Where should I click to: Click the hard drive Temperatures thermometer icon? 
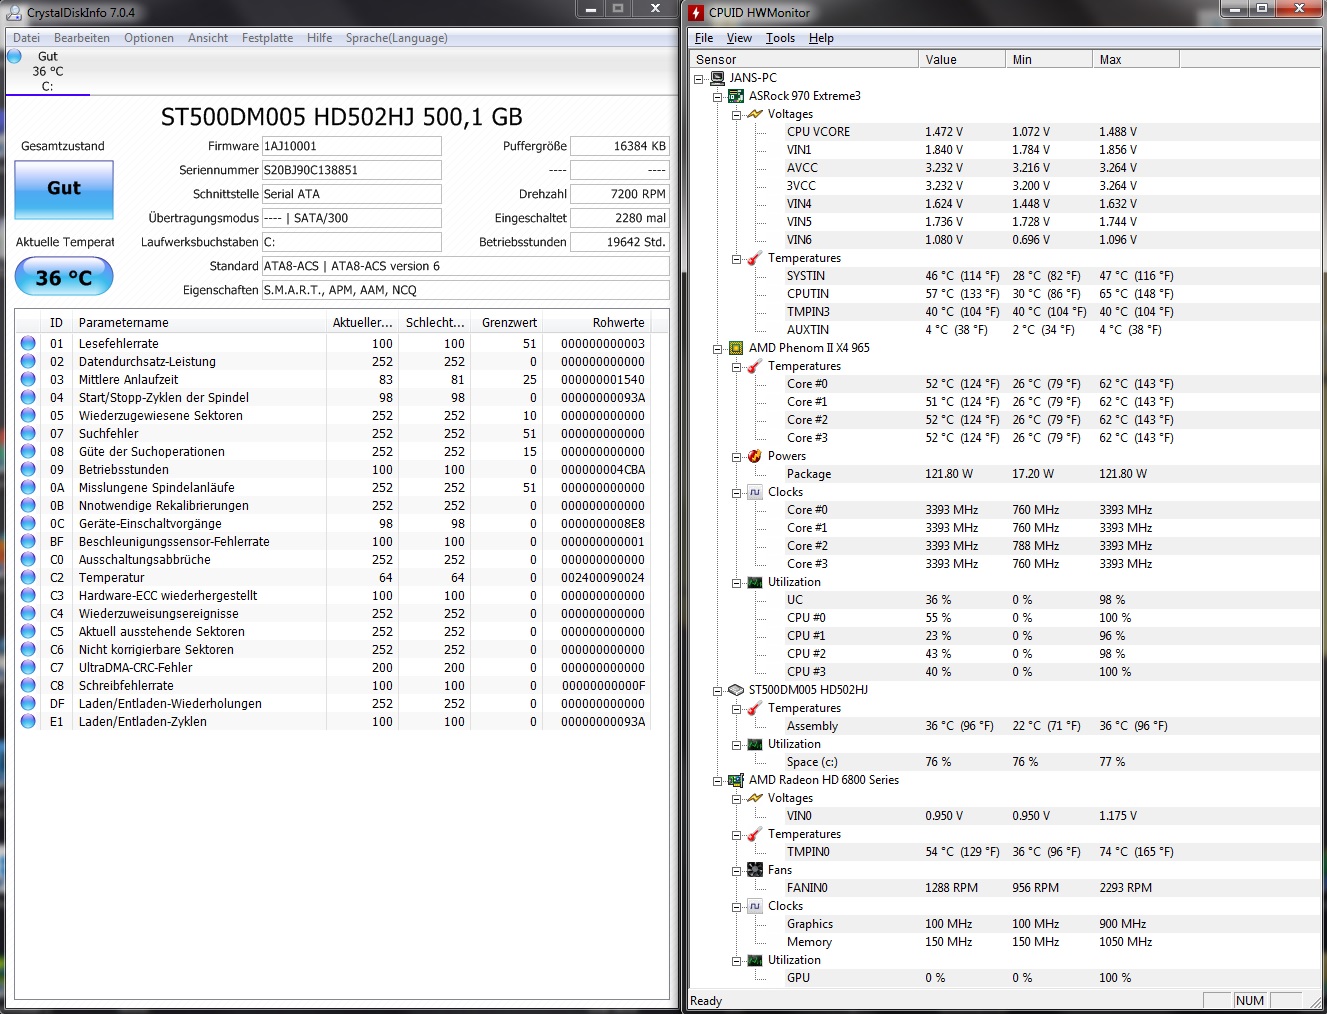coord(755,708)
